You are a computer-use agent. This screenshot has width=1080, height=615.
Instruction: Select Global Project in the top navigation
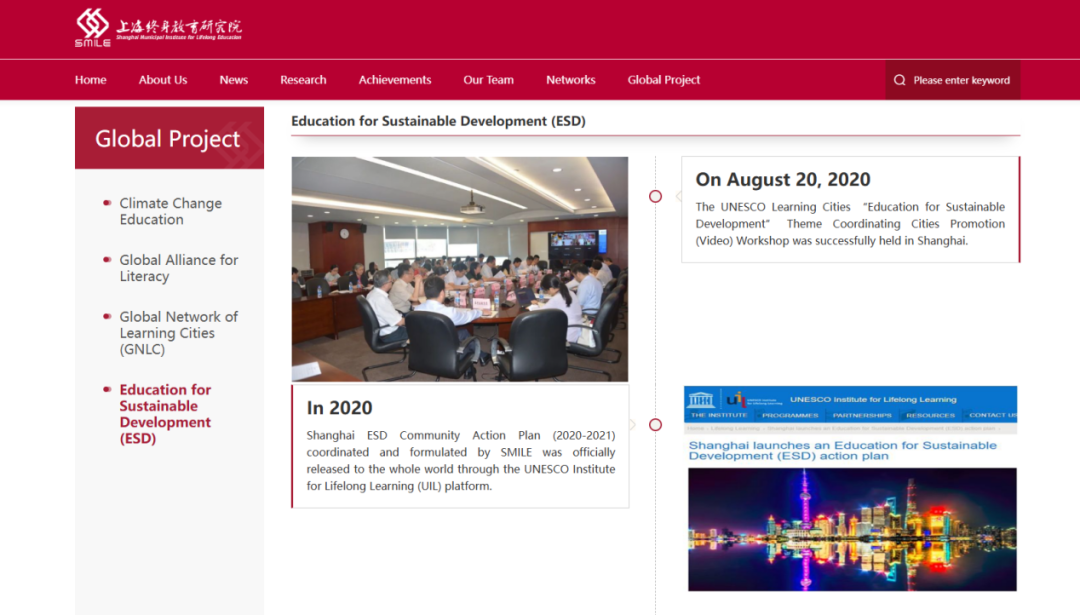(664, 80)
